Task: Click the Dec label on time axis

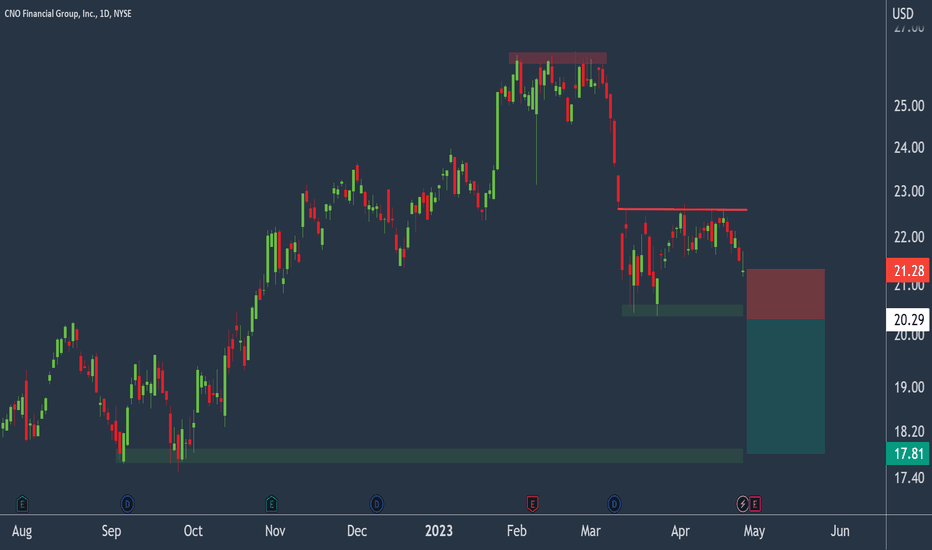Action: point(357,530)
